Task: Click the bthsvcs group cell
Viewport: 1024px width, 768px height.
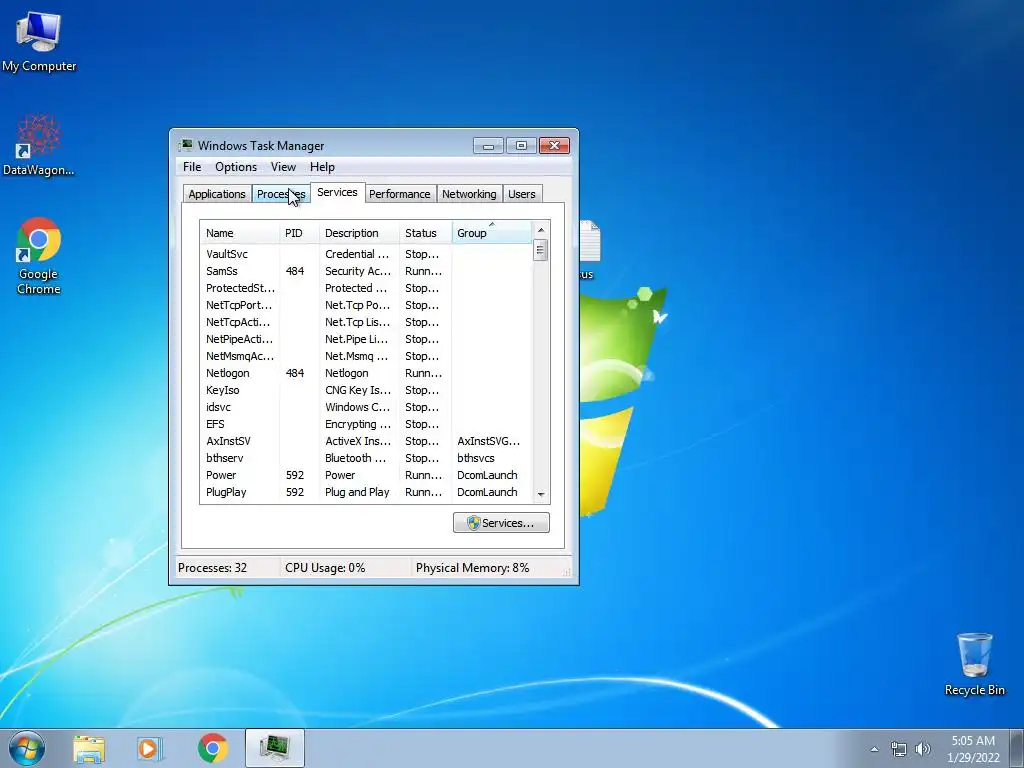Action: pos(475,458)
